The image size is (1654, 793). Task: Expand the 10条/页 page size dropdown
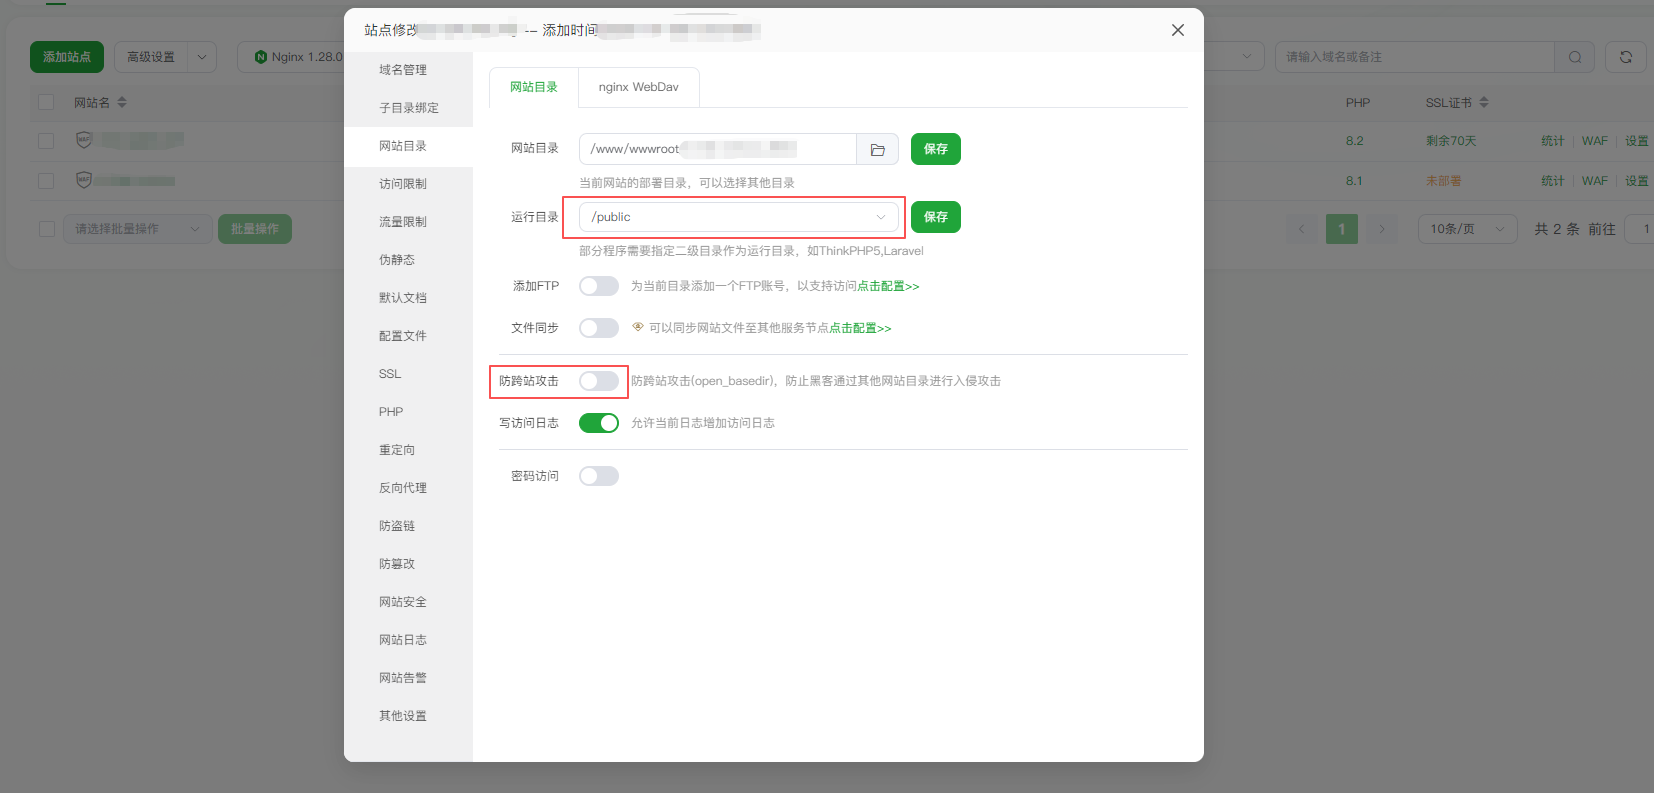[1467, 229]
